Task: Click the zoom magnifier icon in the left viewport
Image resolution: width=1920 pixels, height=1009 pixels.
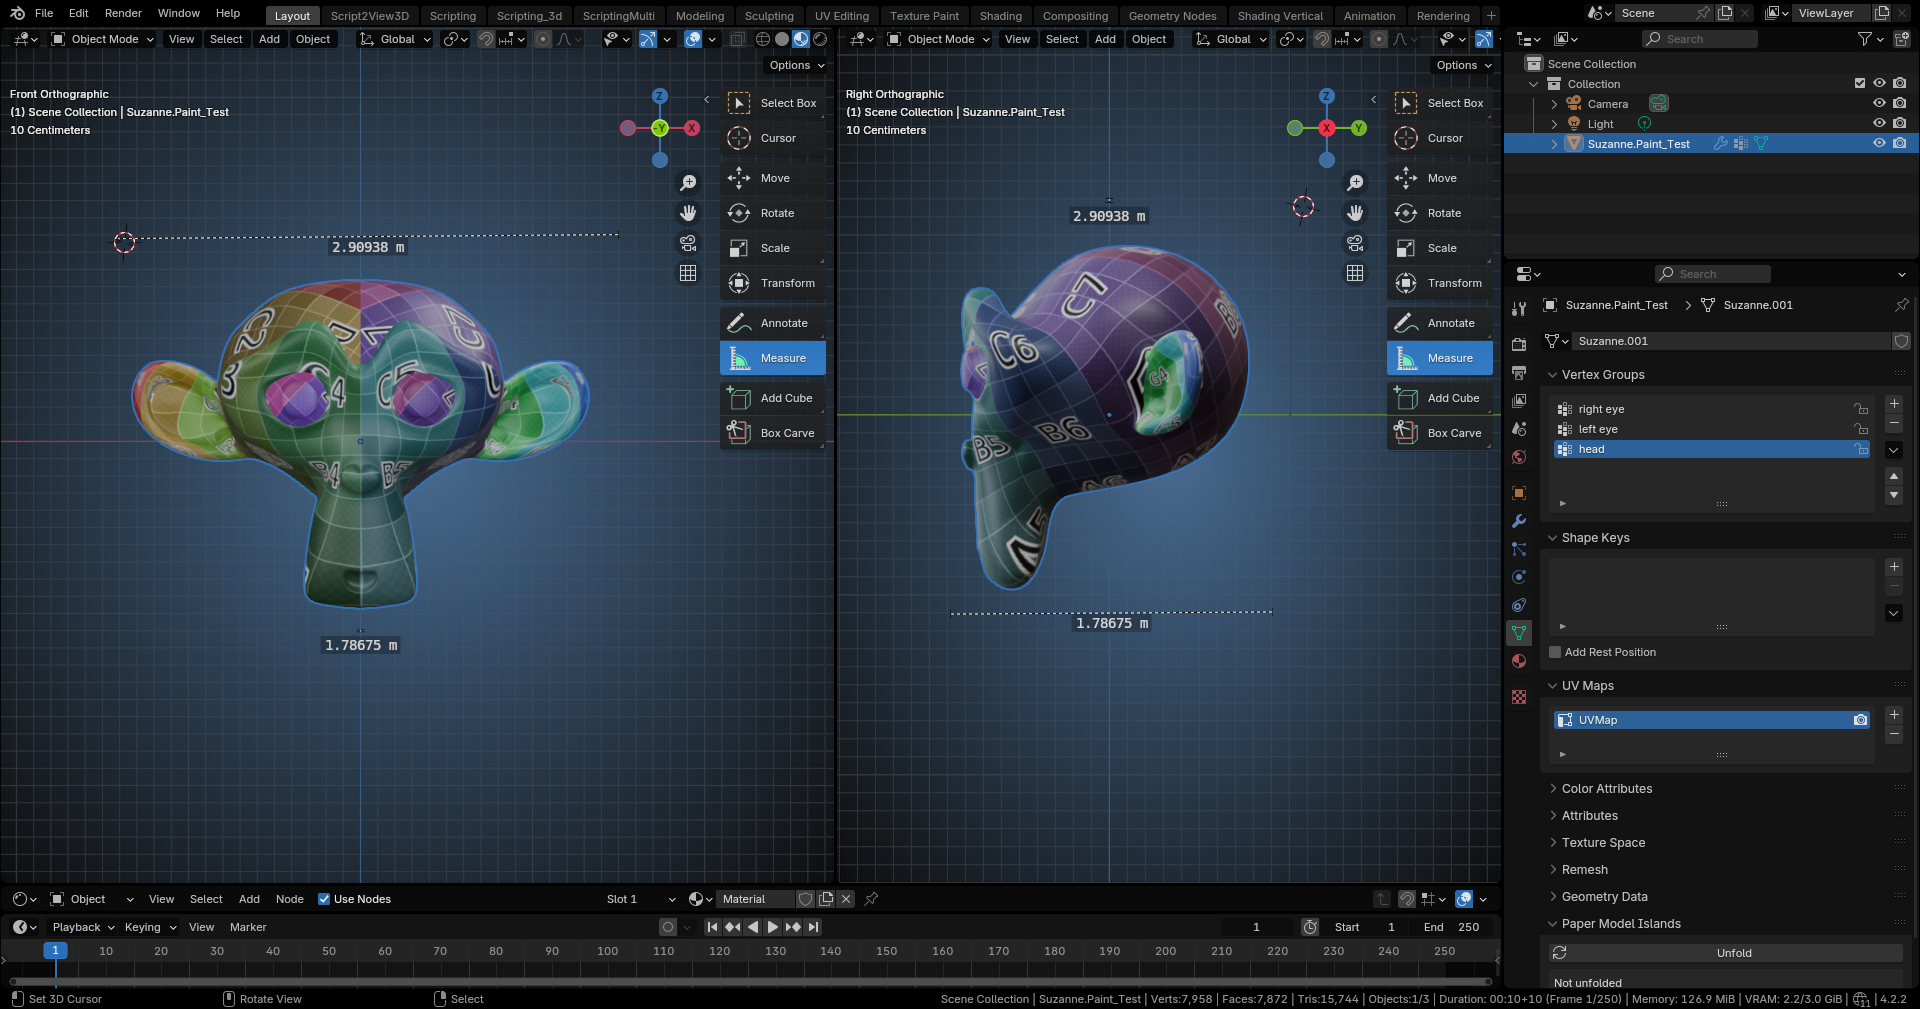Action: [688, 182]
